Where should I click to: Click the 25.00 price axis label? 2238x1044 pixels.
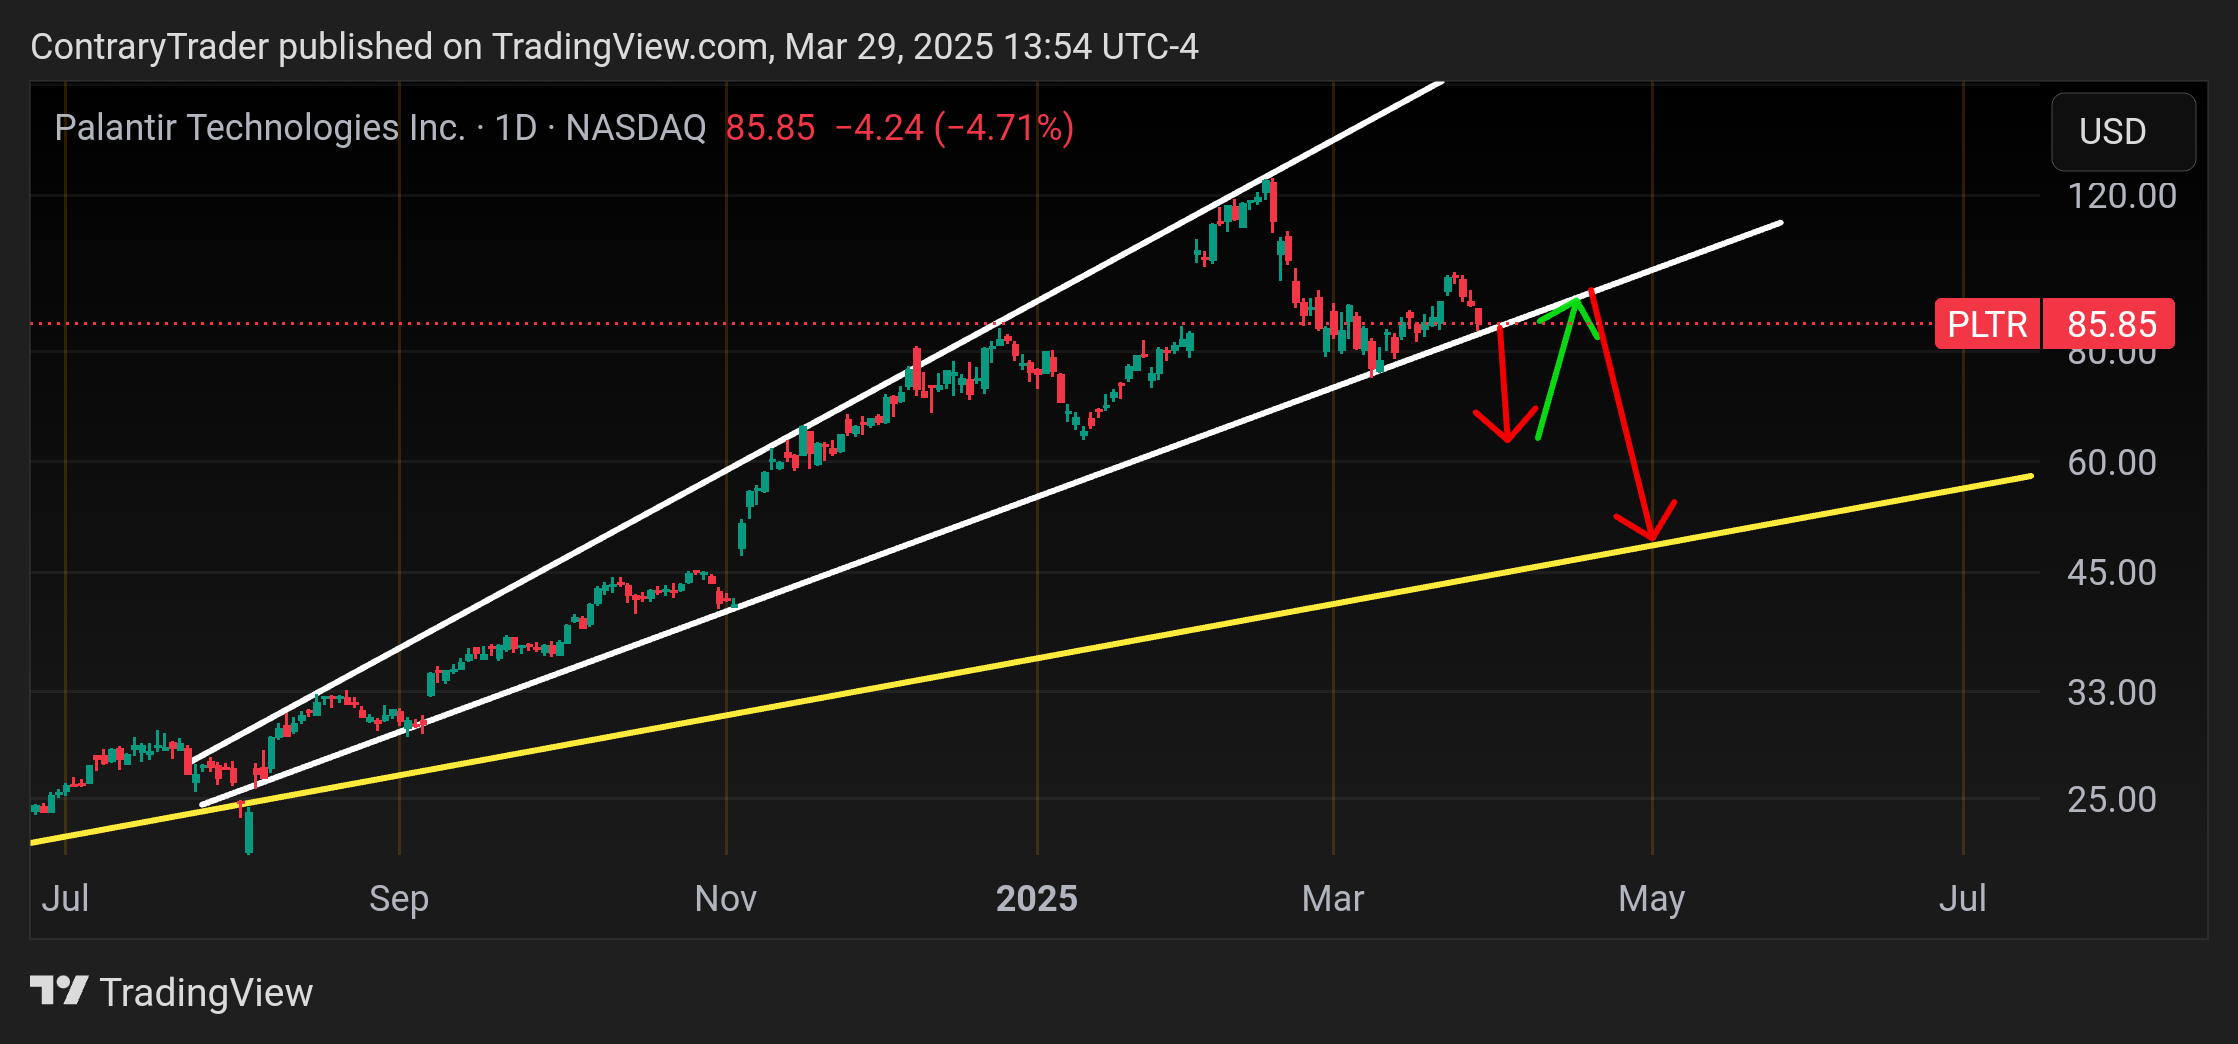[x=2112, y=799]
